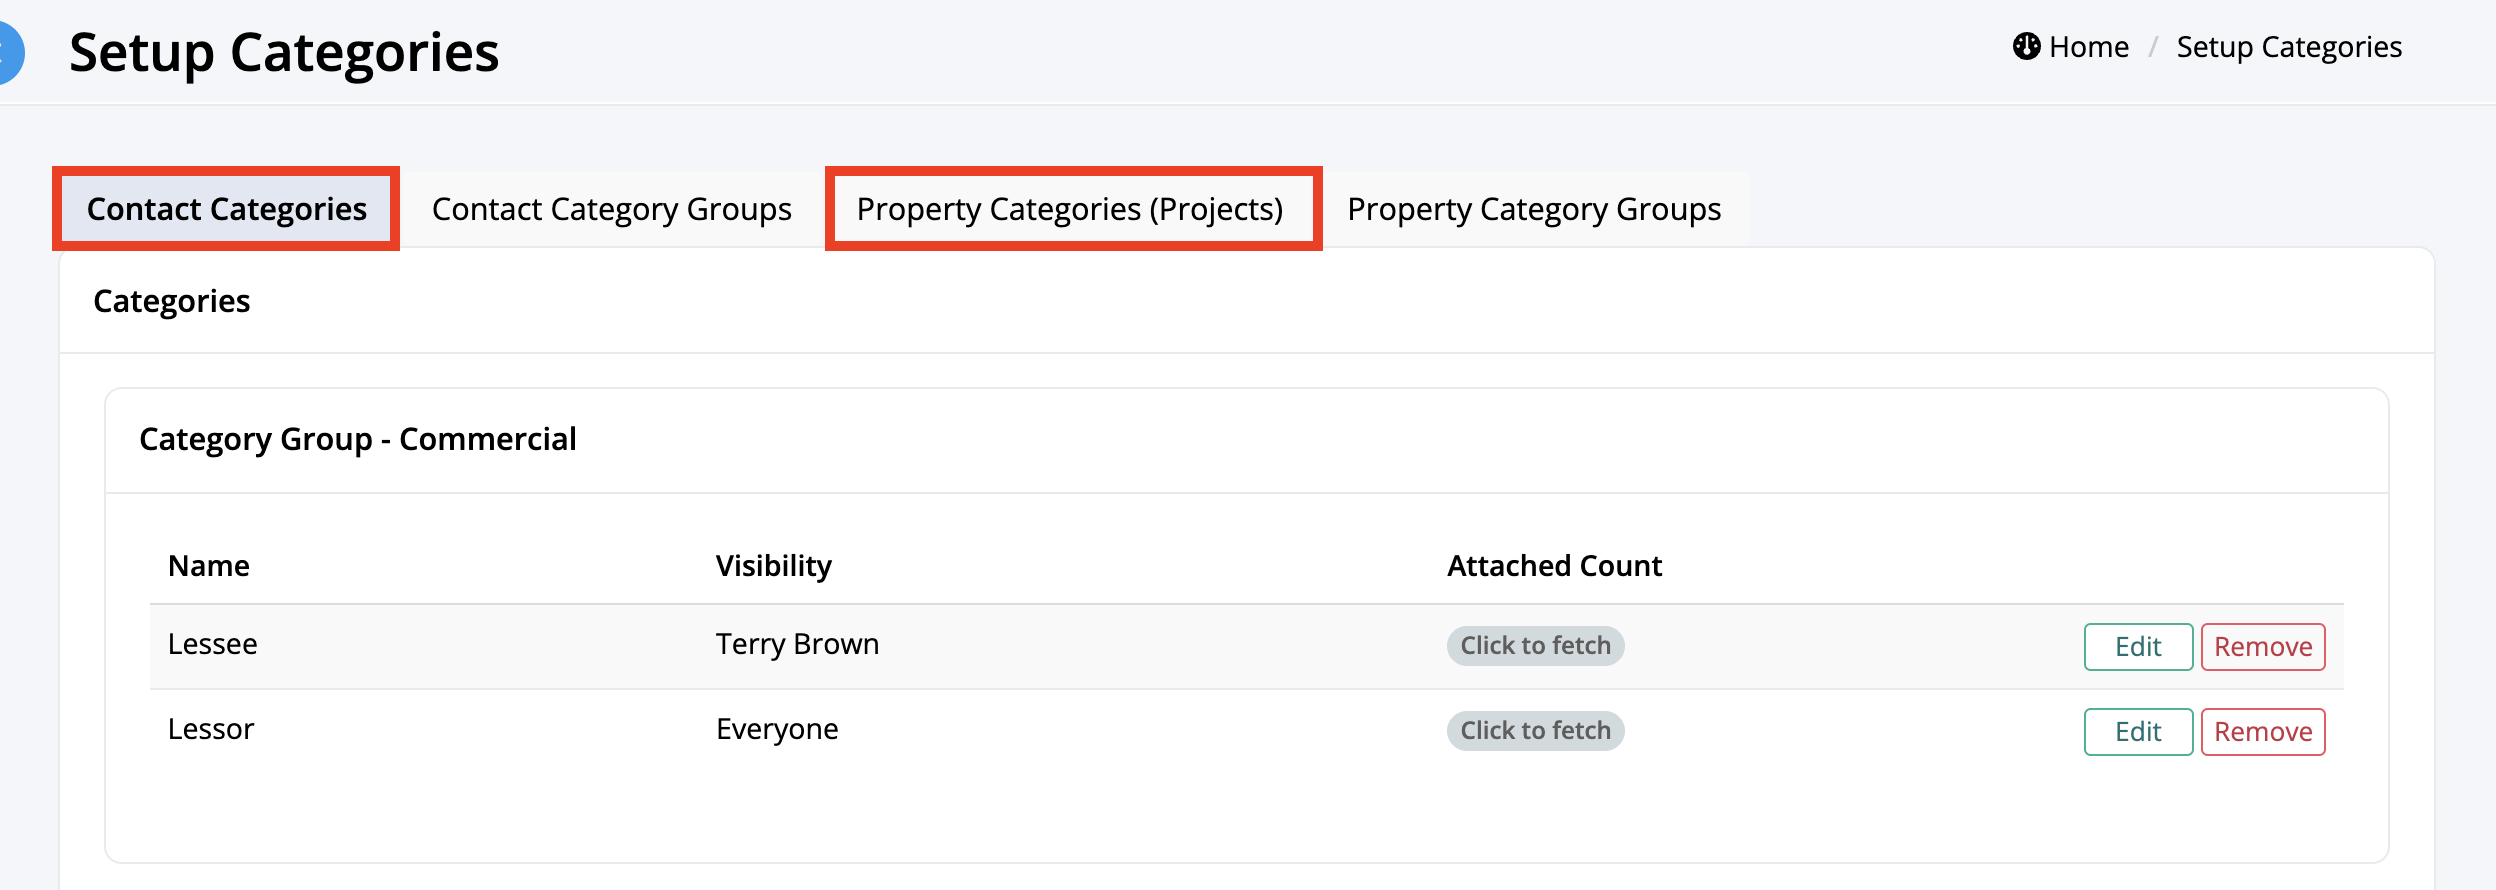Image resolution: width=2496 pixels, height=890 pixels.
Task: Remove the Lessee category
Action: click(x=2262, y=647)
